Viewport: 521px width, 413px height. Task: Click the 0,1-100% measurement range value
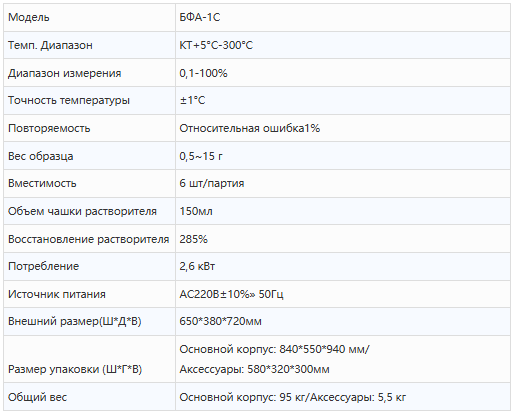(203, 73)
